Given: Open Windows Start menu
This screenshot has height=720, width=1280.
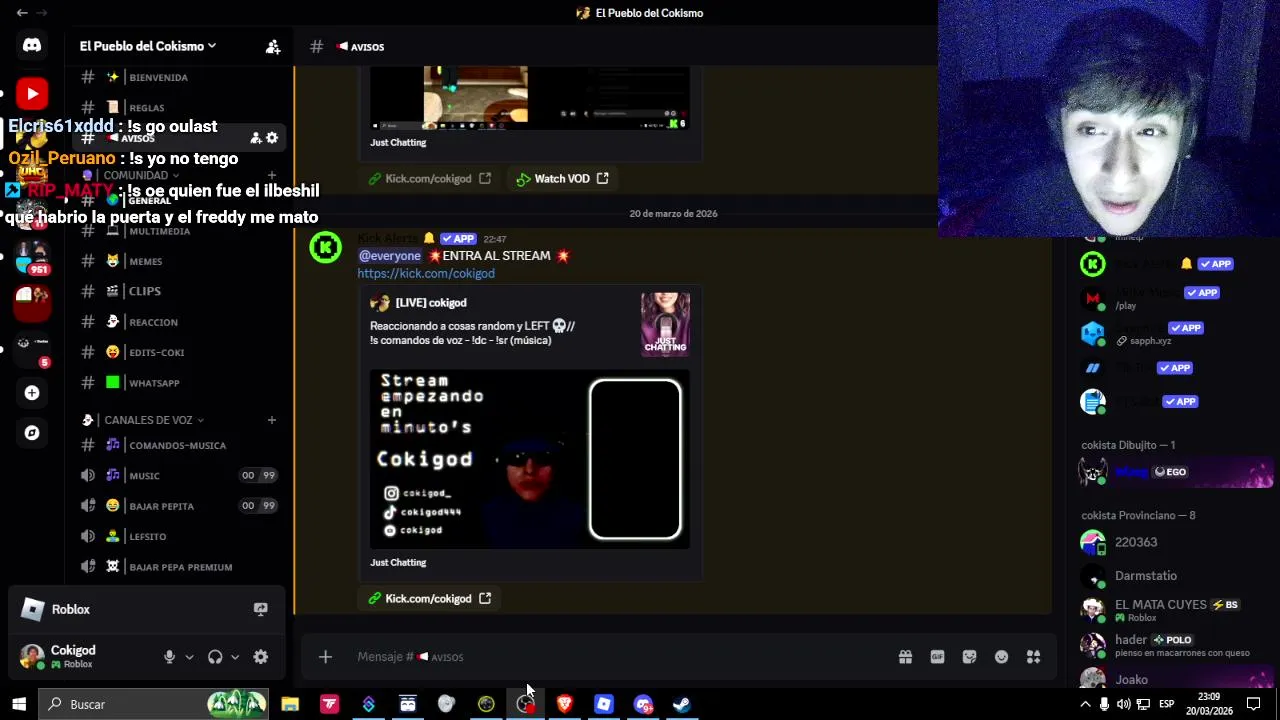Looking at the screenshot, I should [19, 704].
